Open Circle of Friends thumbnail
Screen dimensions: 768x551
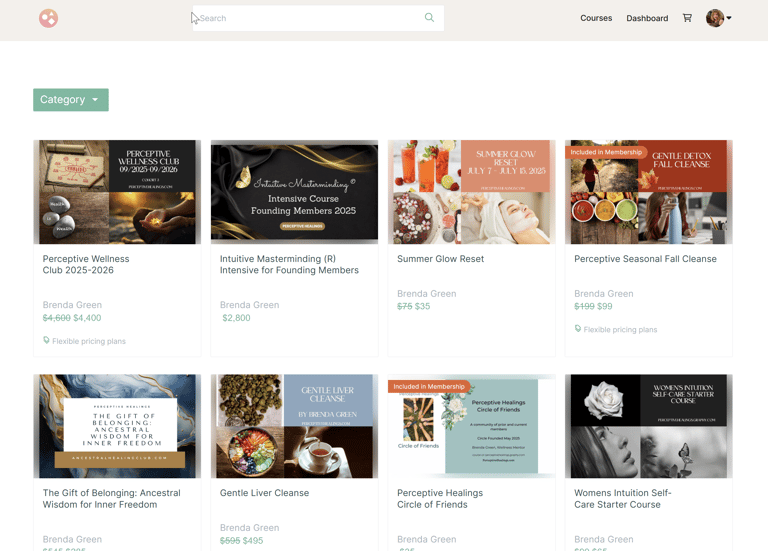[472, 426]
